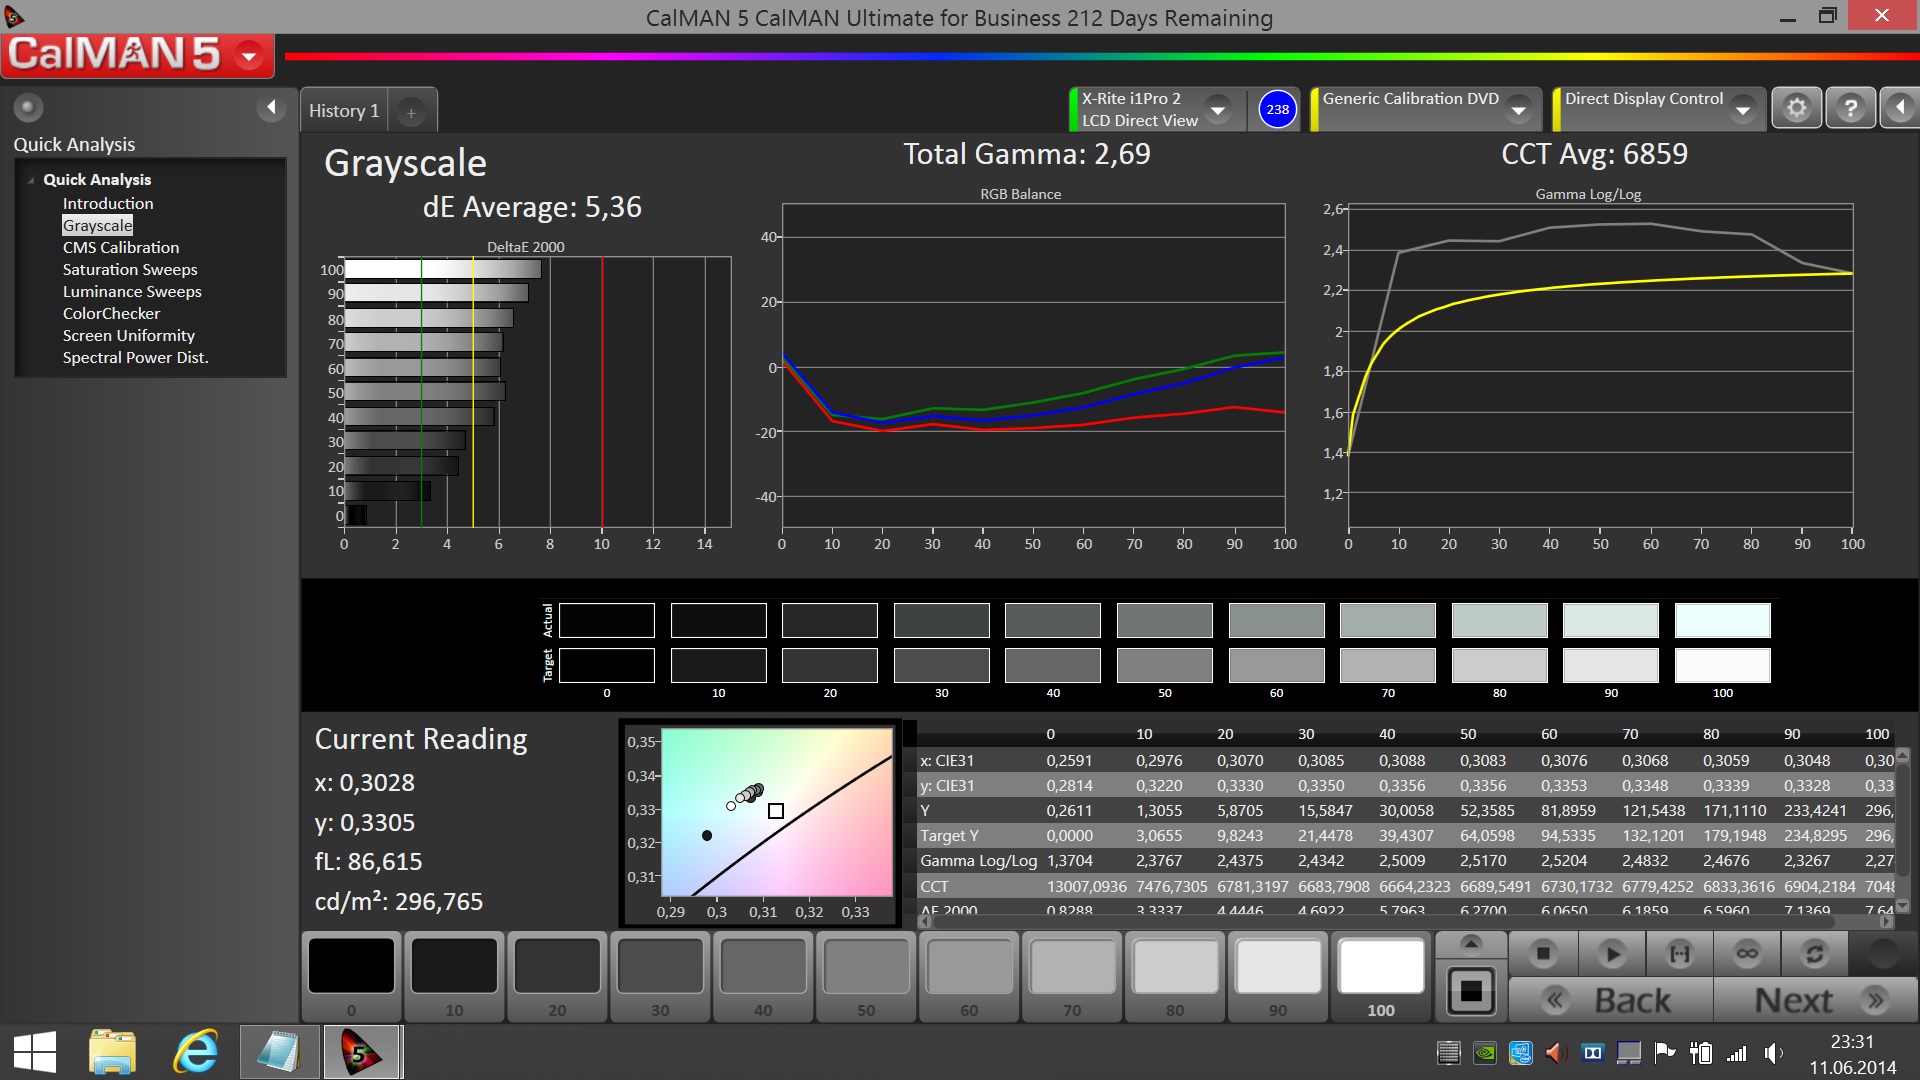This screenshot has width=1920, height=1080.
Task: Open help question mark button
Action: (x=1850, y=108)
